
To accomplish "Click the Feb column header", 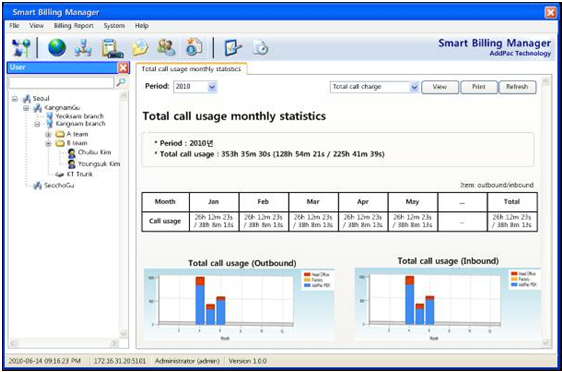I will 263,202.
